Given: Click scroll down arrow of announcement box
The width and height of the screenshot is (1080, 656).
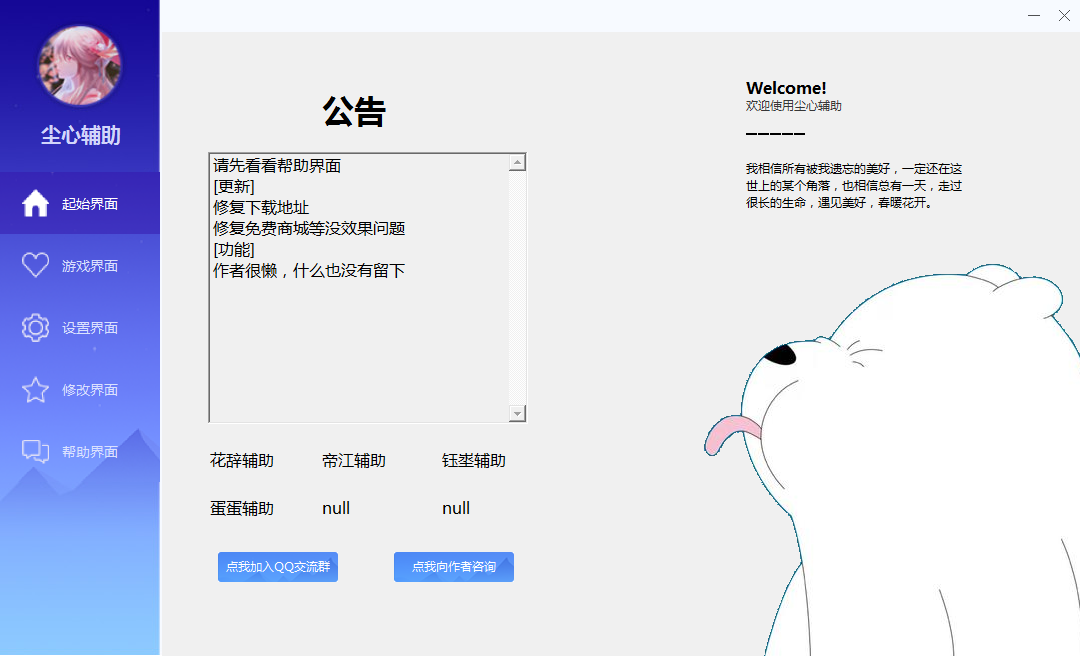Looking at the screenshot, I should click(517, 413).
